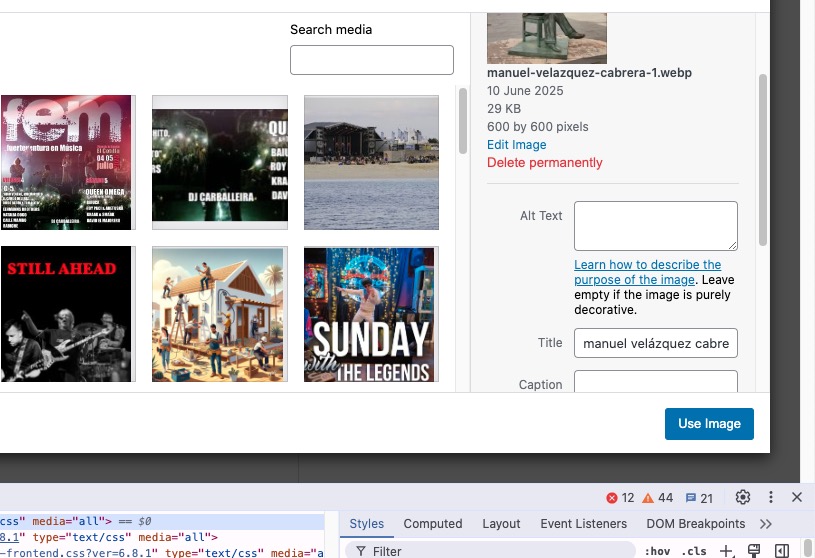Click the red errors count icon
Image resolution: width=815 pixels, height=558 pixels.
[x=612, y=498]
